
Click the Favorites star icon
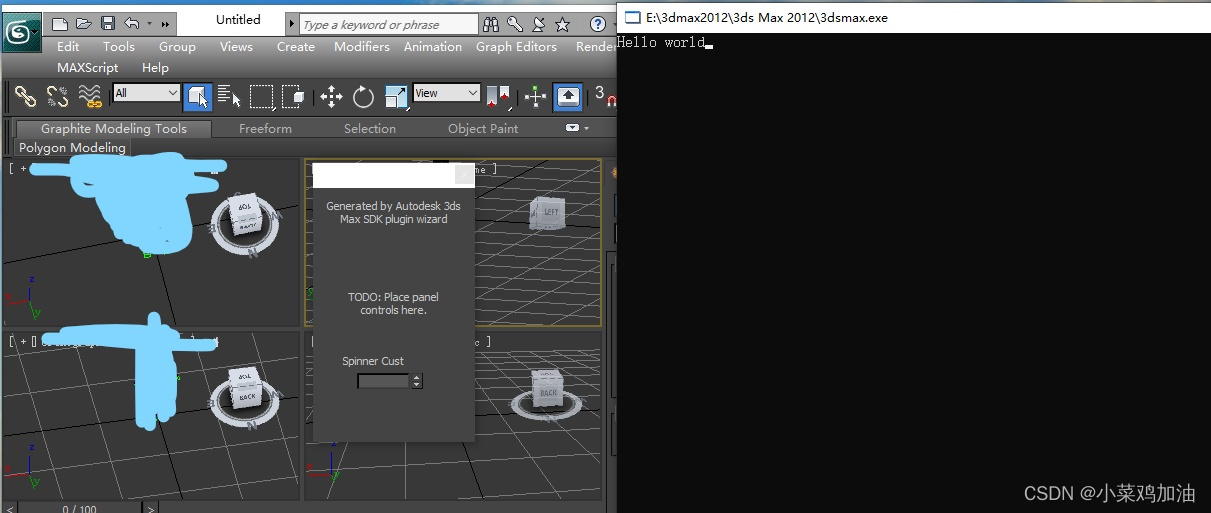pyautogui.click(x=563, y=24)
